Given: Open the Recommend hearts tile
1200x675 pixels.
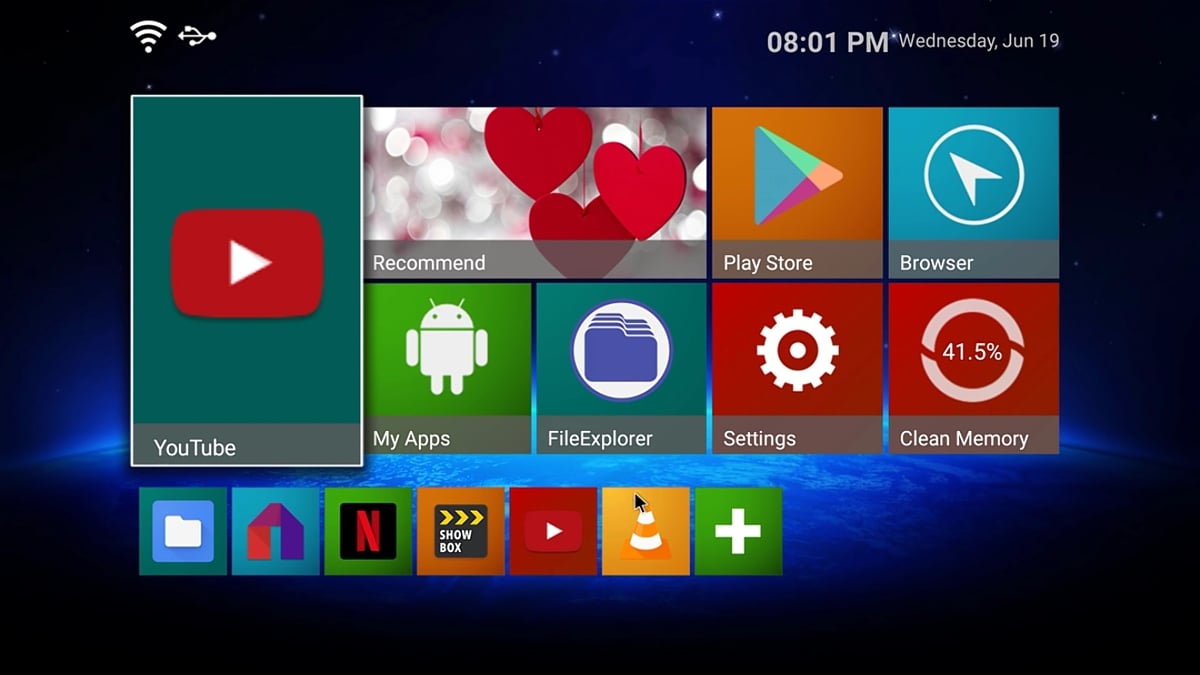Looking at the screenshot, I should [x=534, y=192].
